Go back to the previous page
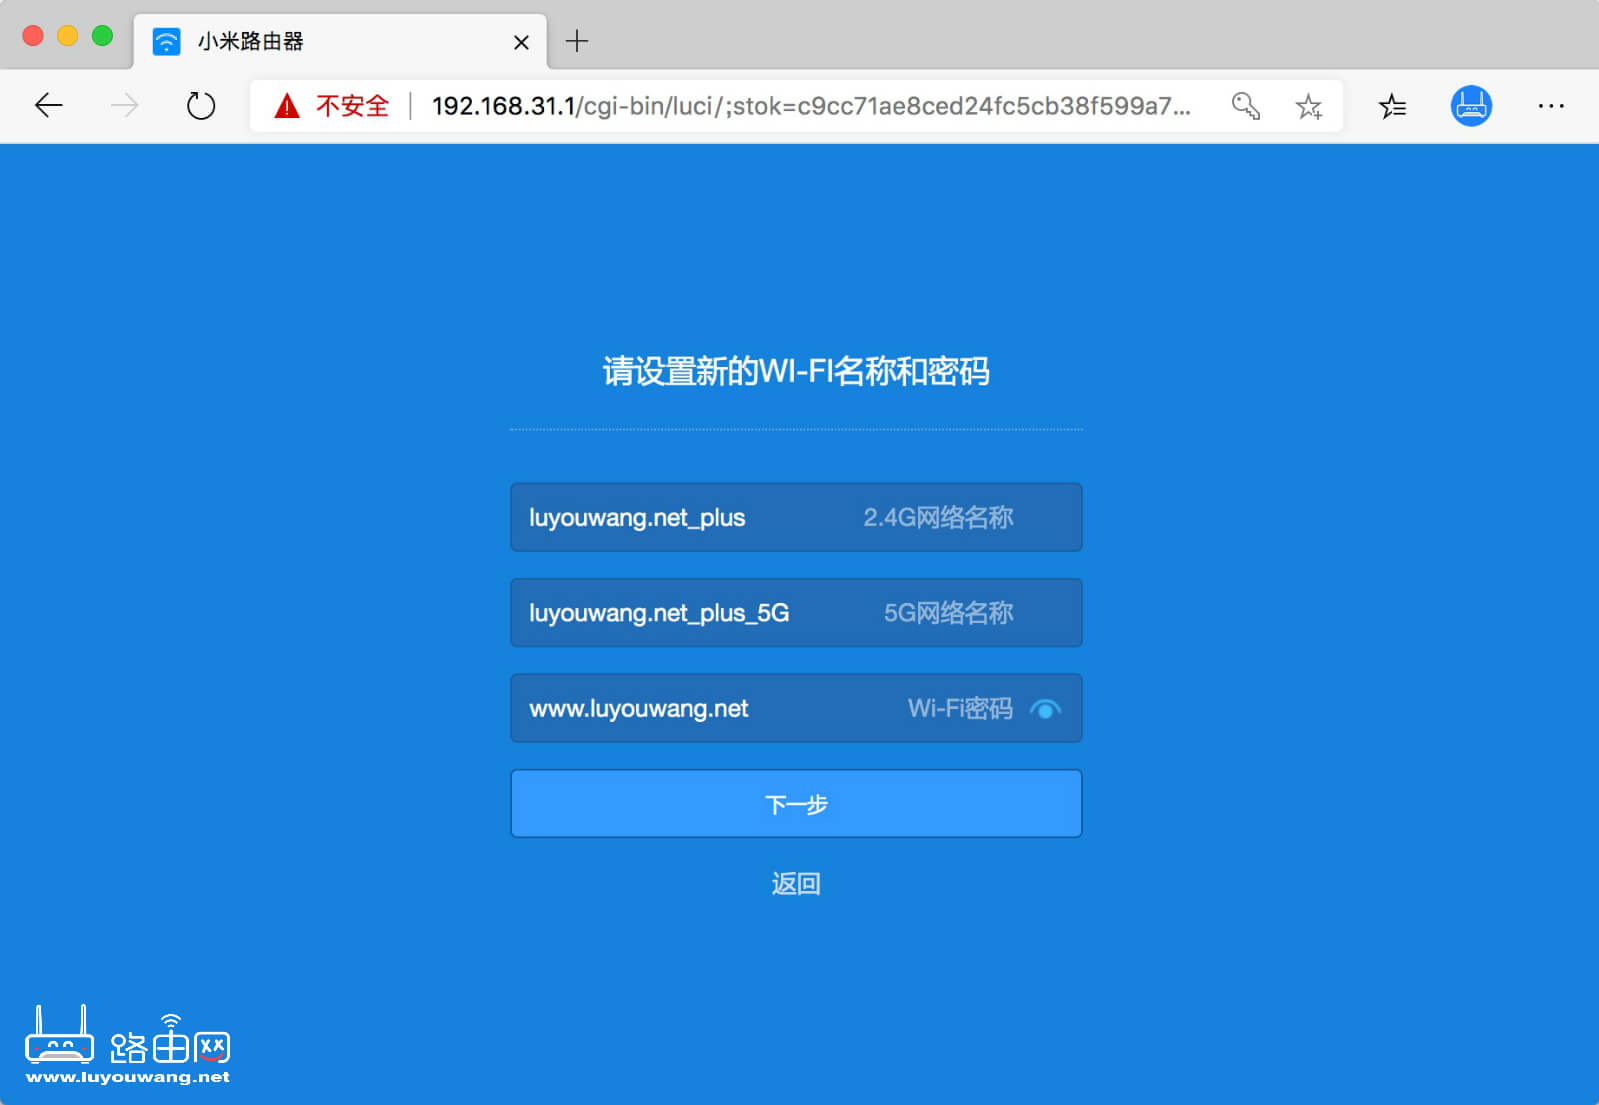The width and height of the screenshot is (1599, 1105). tap(48, 106)
